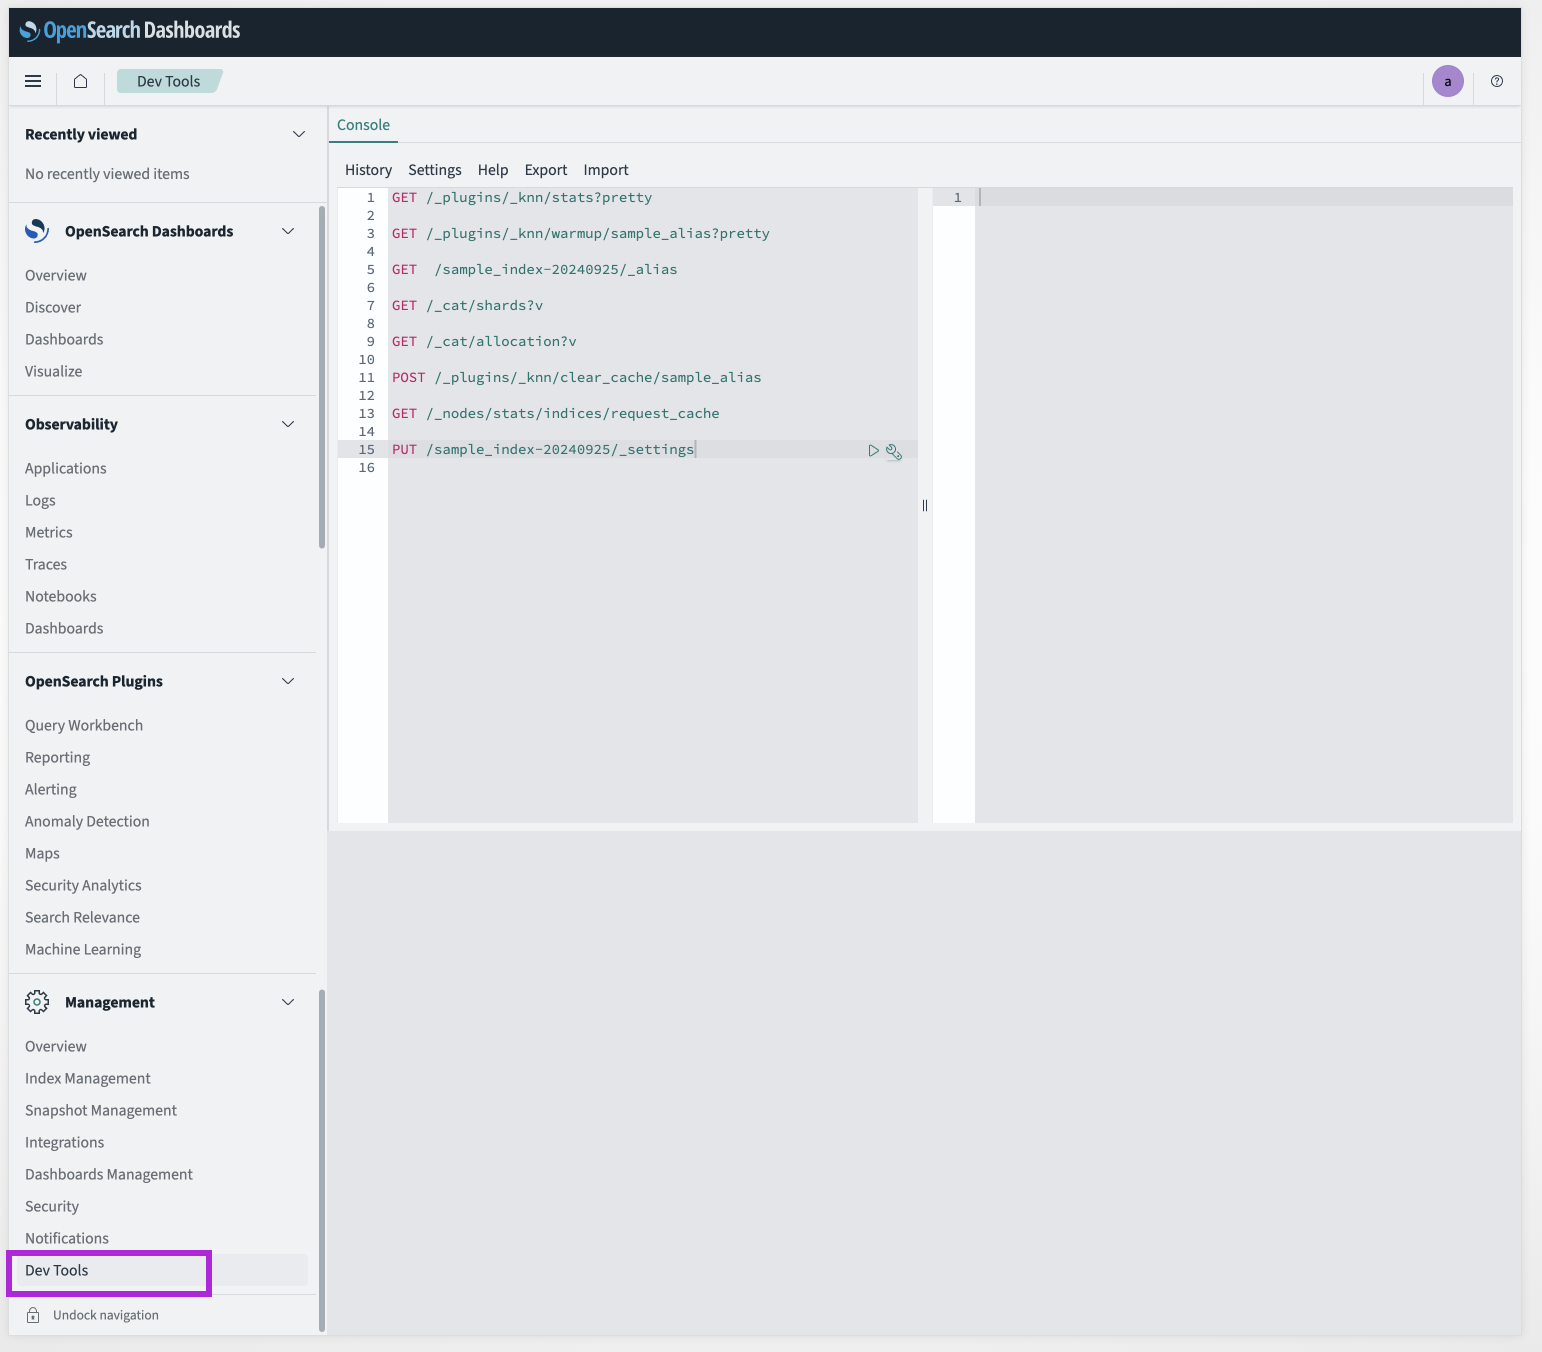Screen dimensions: 1542x1352
Task: Open Query Workbench
Action: pyautogui.click(x=84, y=725)
